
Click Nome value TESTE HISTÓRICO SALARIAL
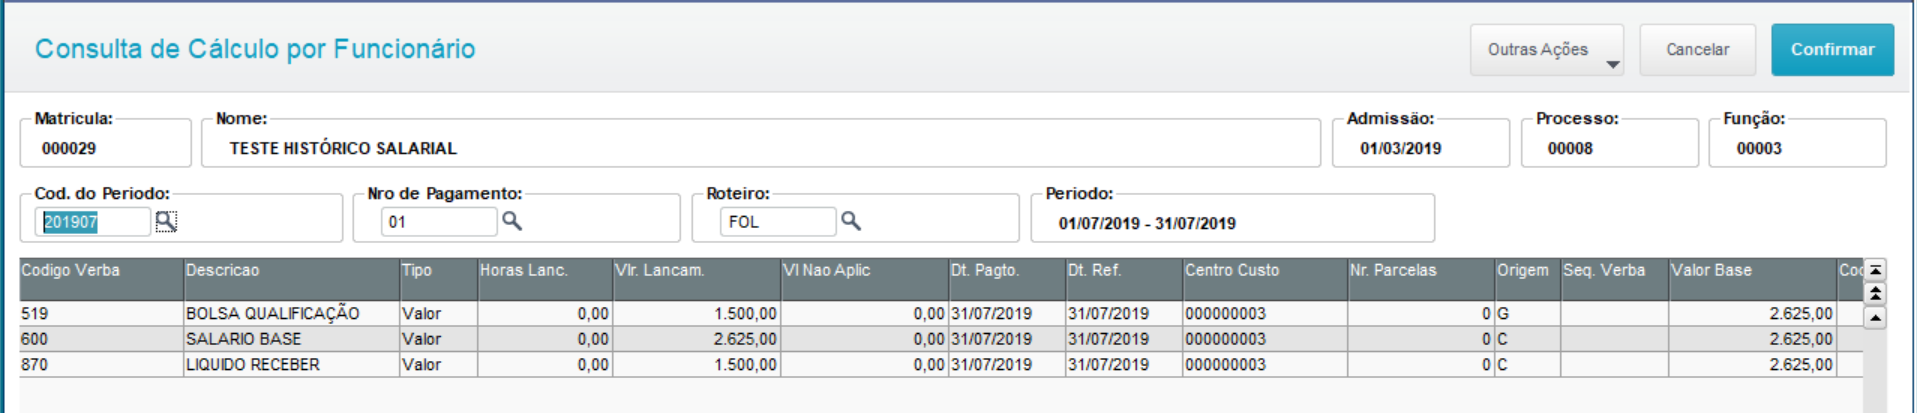tap(343, 148)
